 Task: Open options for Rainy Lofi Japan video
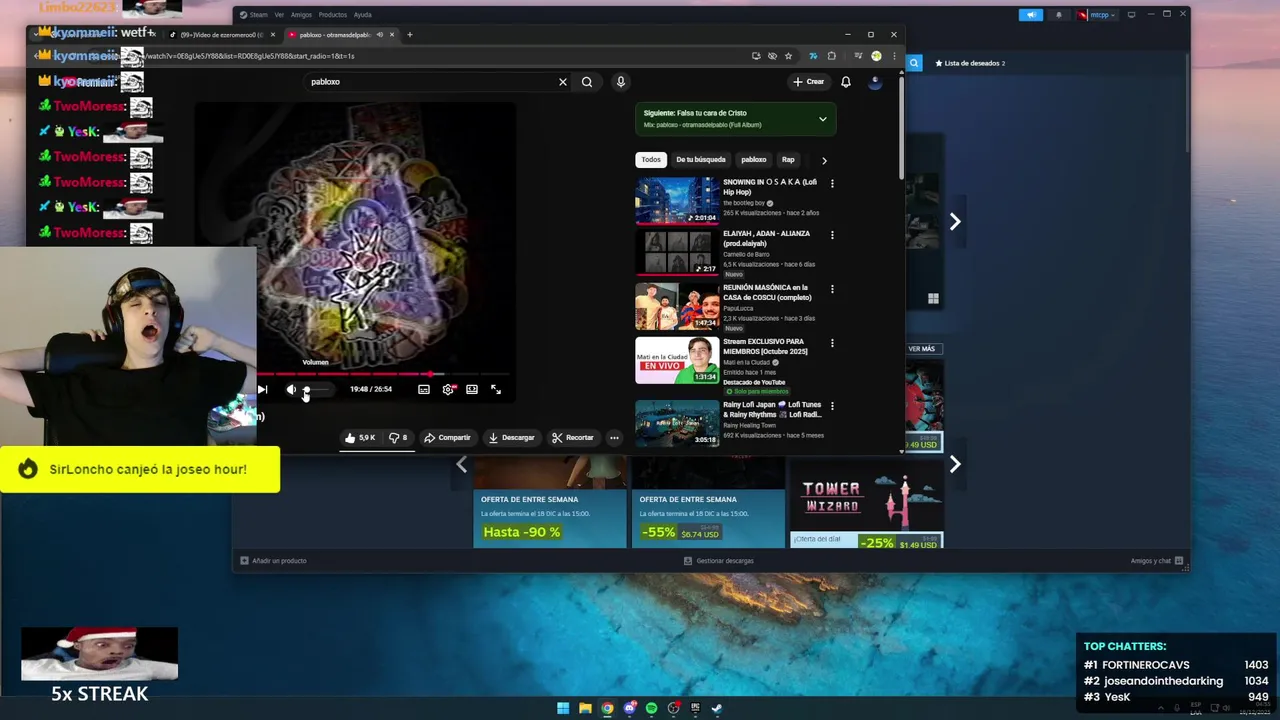pyautogui.click(x=832, y=406)
